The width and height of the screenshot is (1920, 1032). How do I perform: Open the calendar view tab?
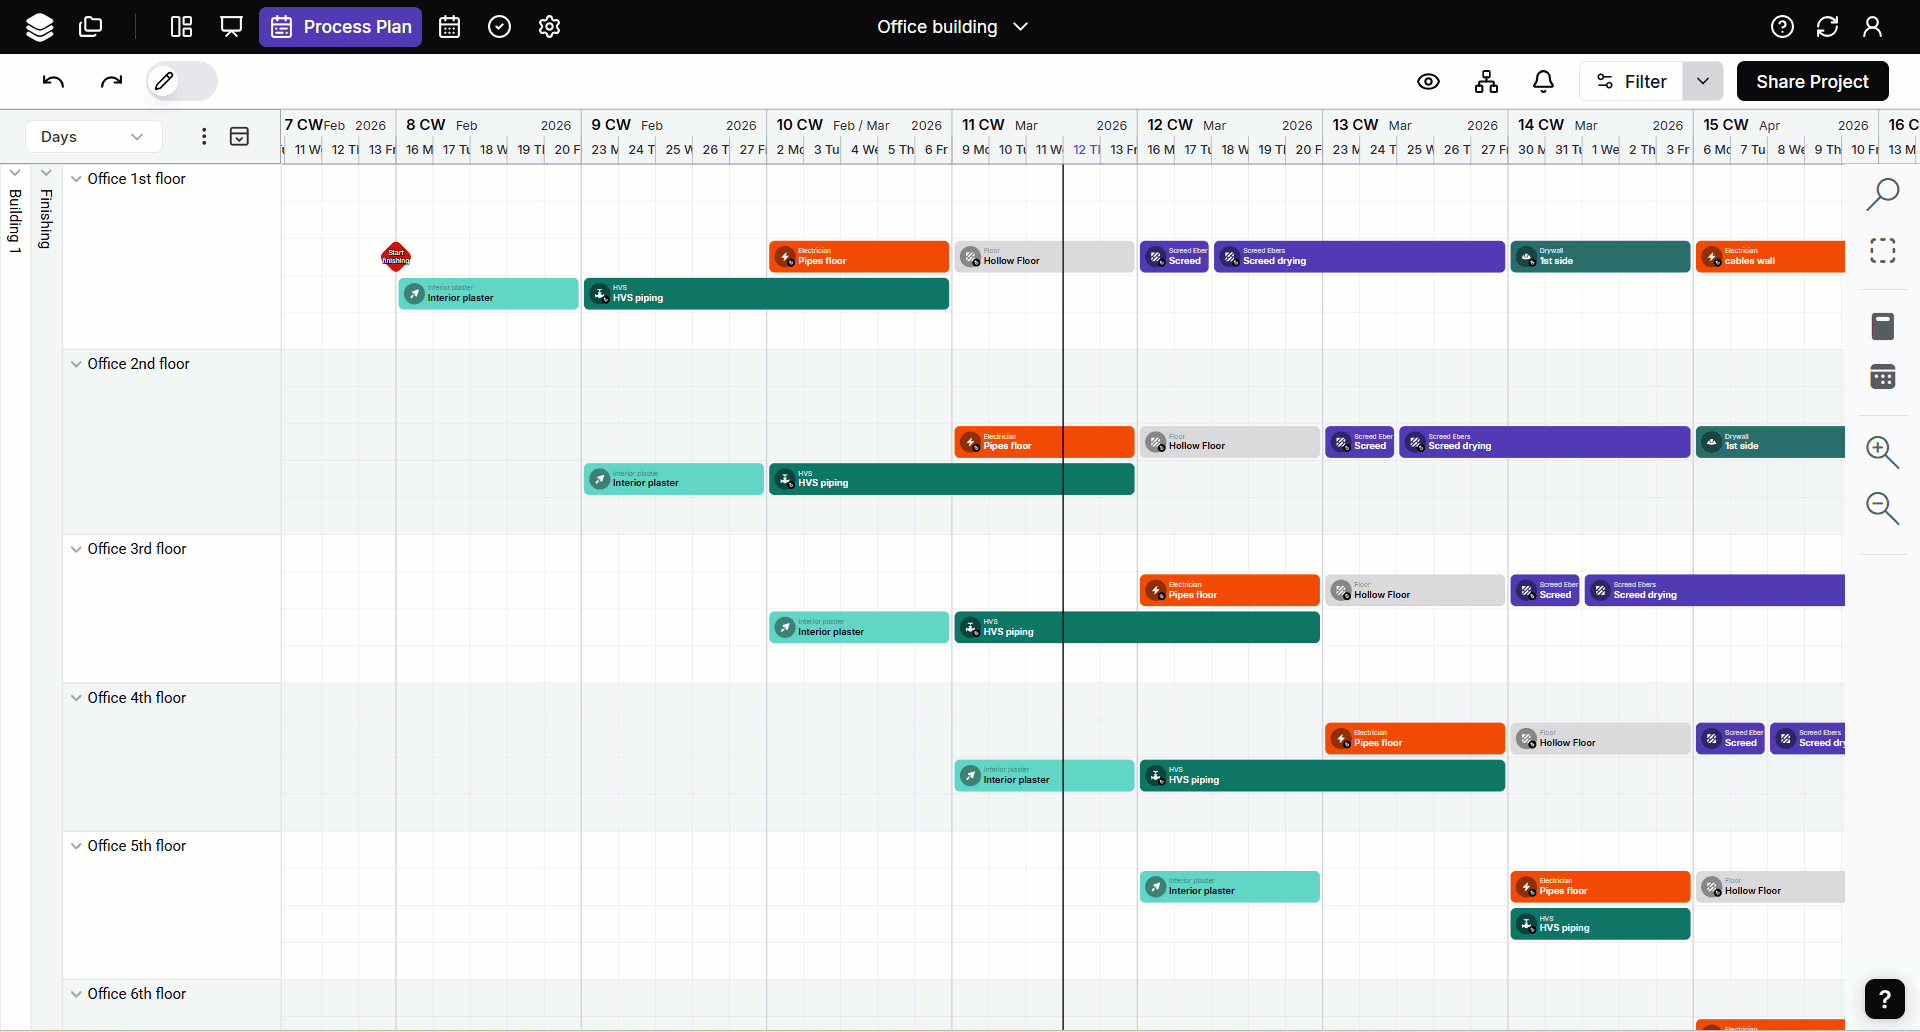point(450,27)
